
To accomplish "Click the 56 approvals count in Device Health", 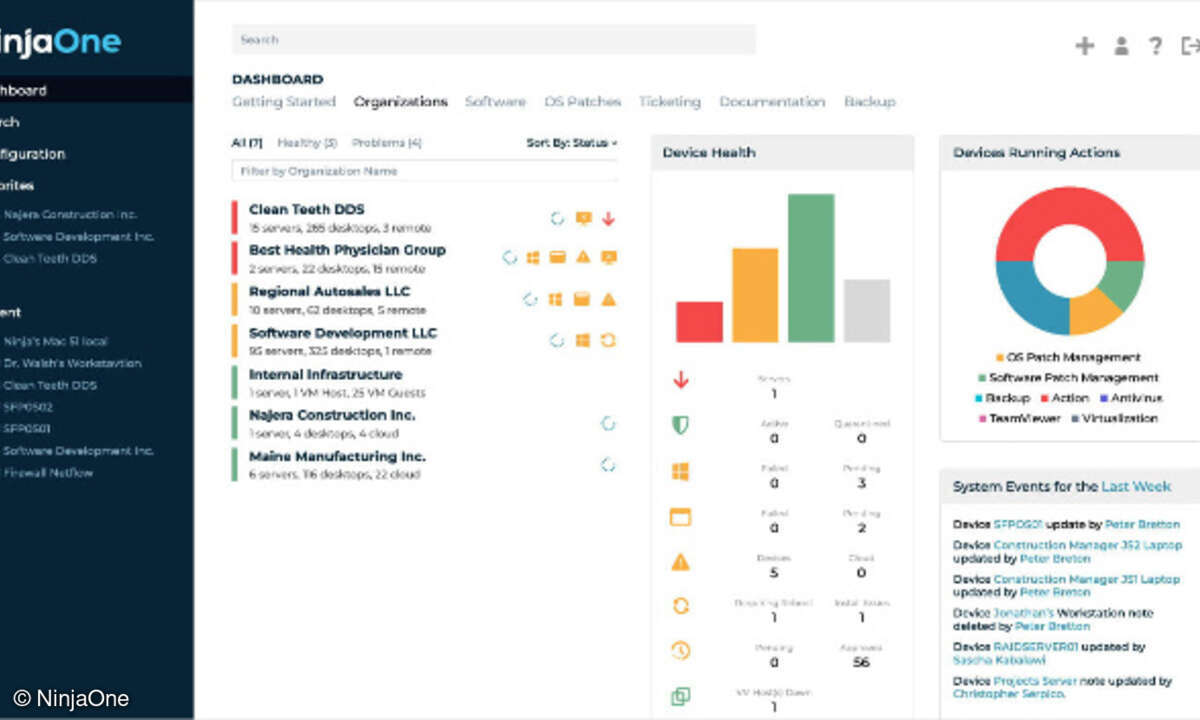I will pyautogui.click(x=861, y=663).
